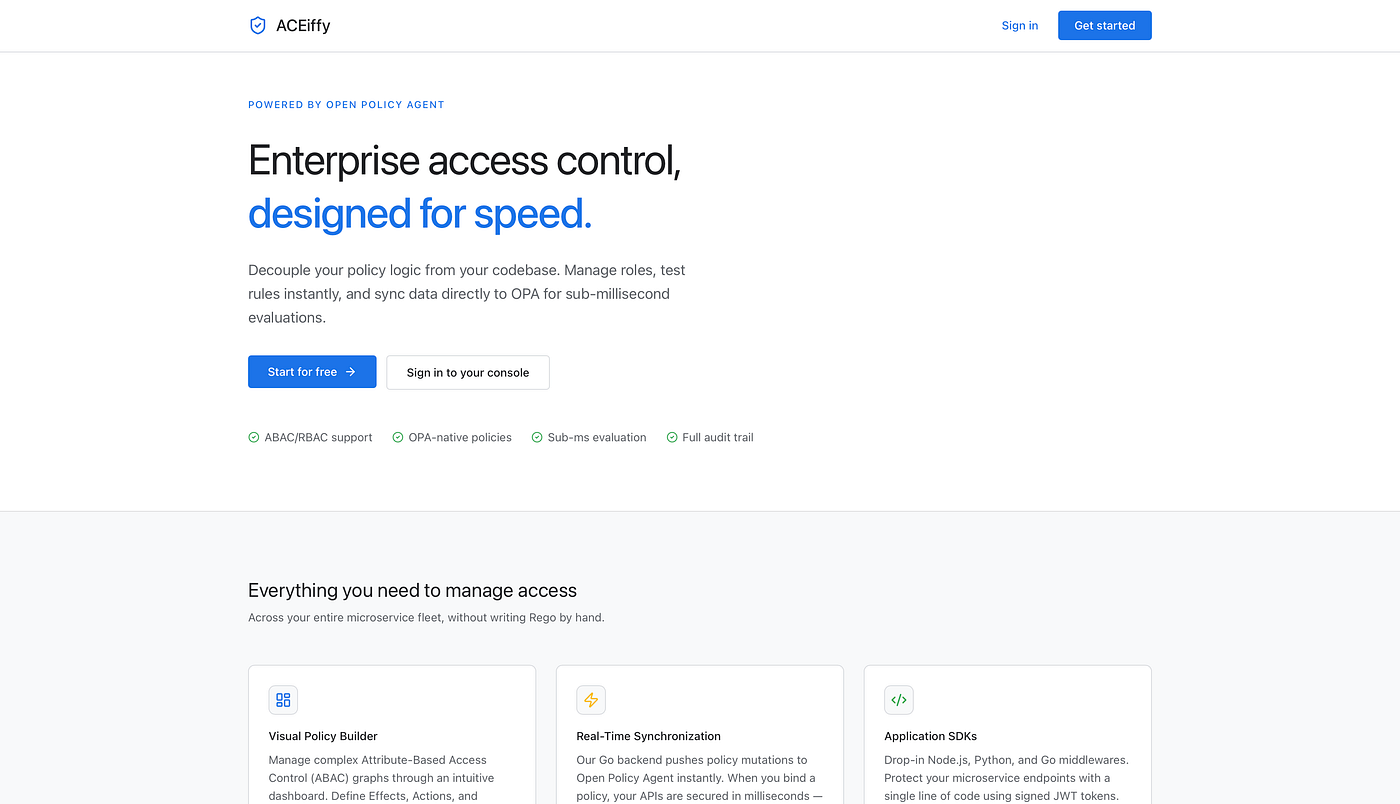This screenshot has height=804, width=1400.
Task: Click the Visual Policy Builder description text
Action: click(x=381, y=778)
